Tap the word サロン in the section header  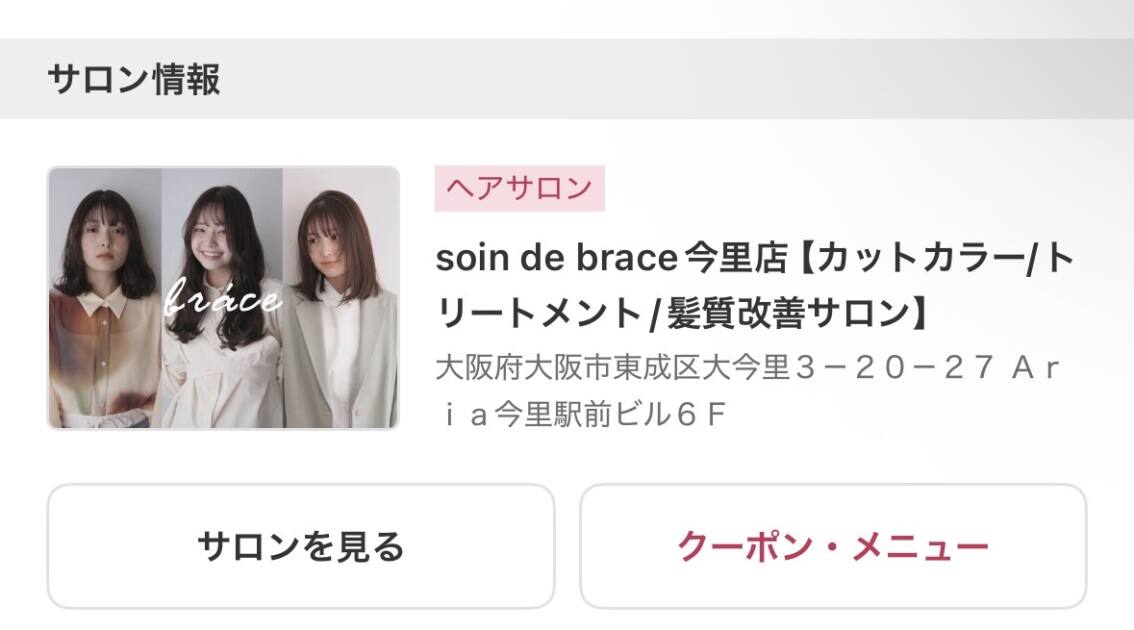point(97,80)
